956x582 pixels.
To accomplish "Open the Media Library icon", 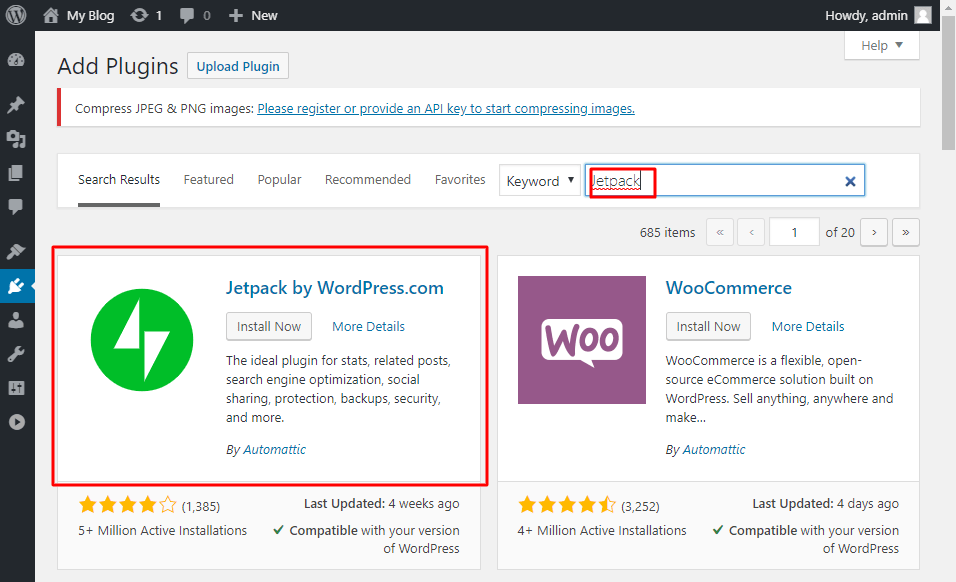I will coord(16,140).
